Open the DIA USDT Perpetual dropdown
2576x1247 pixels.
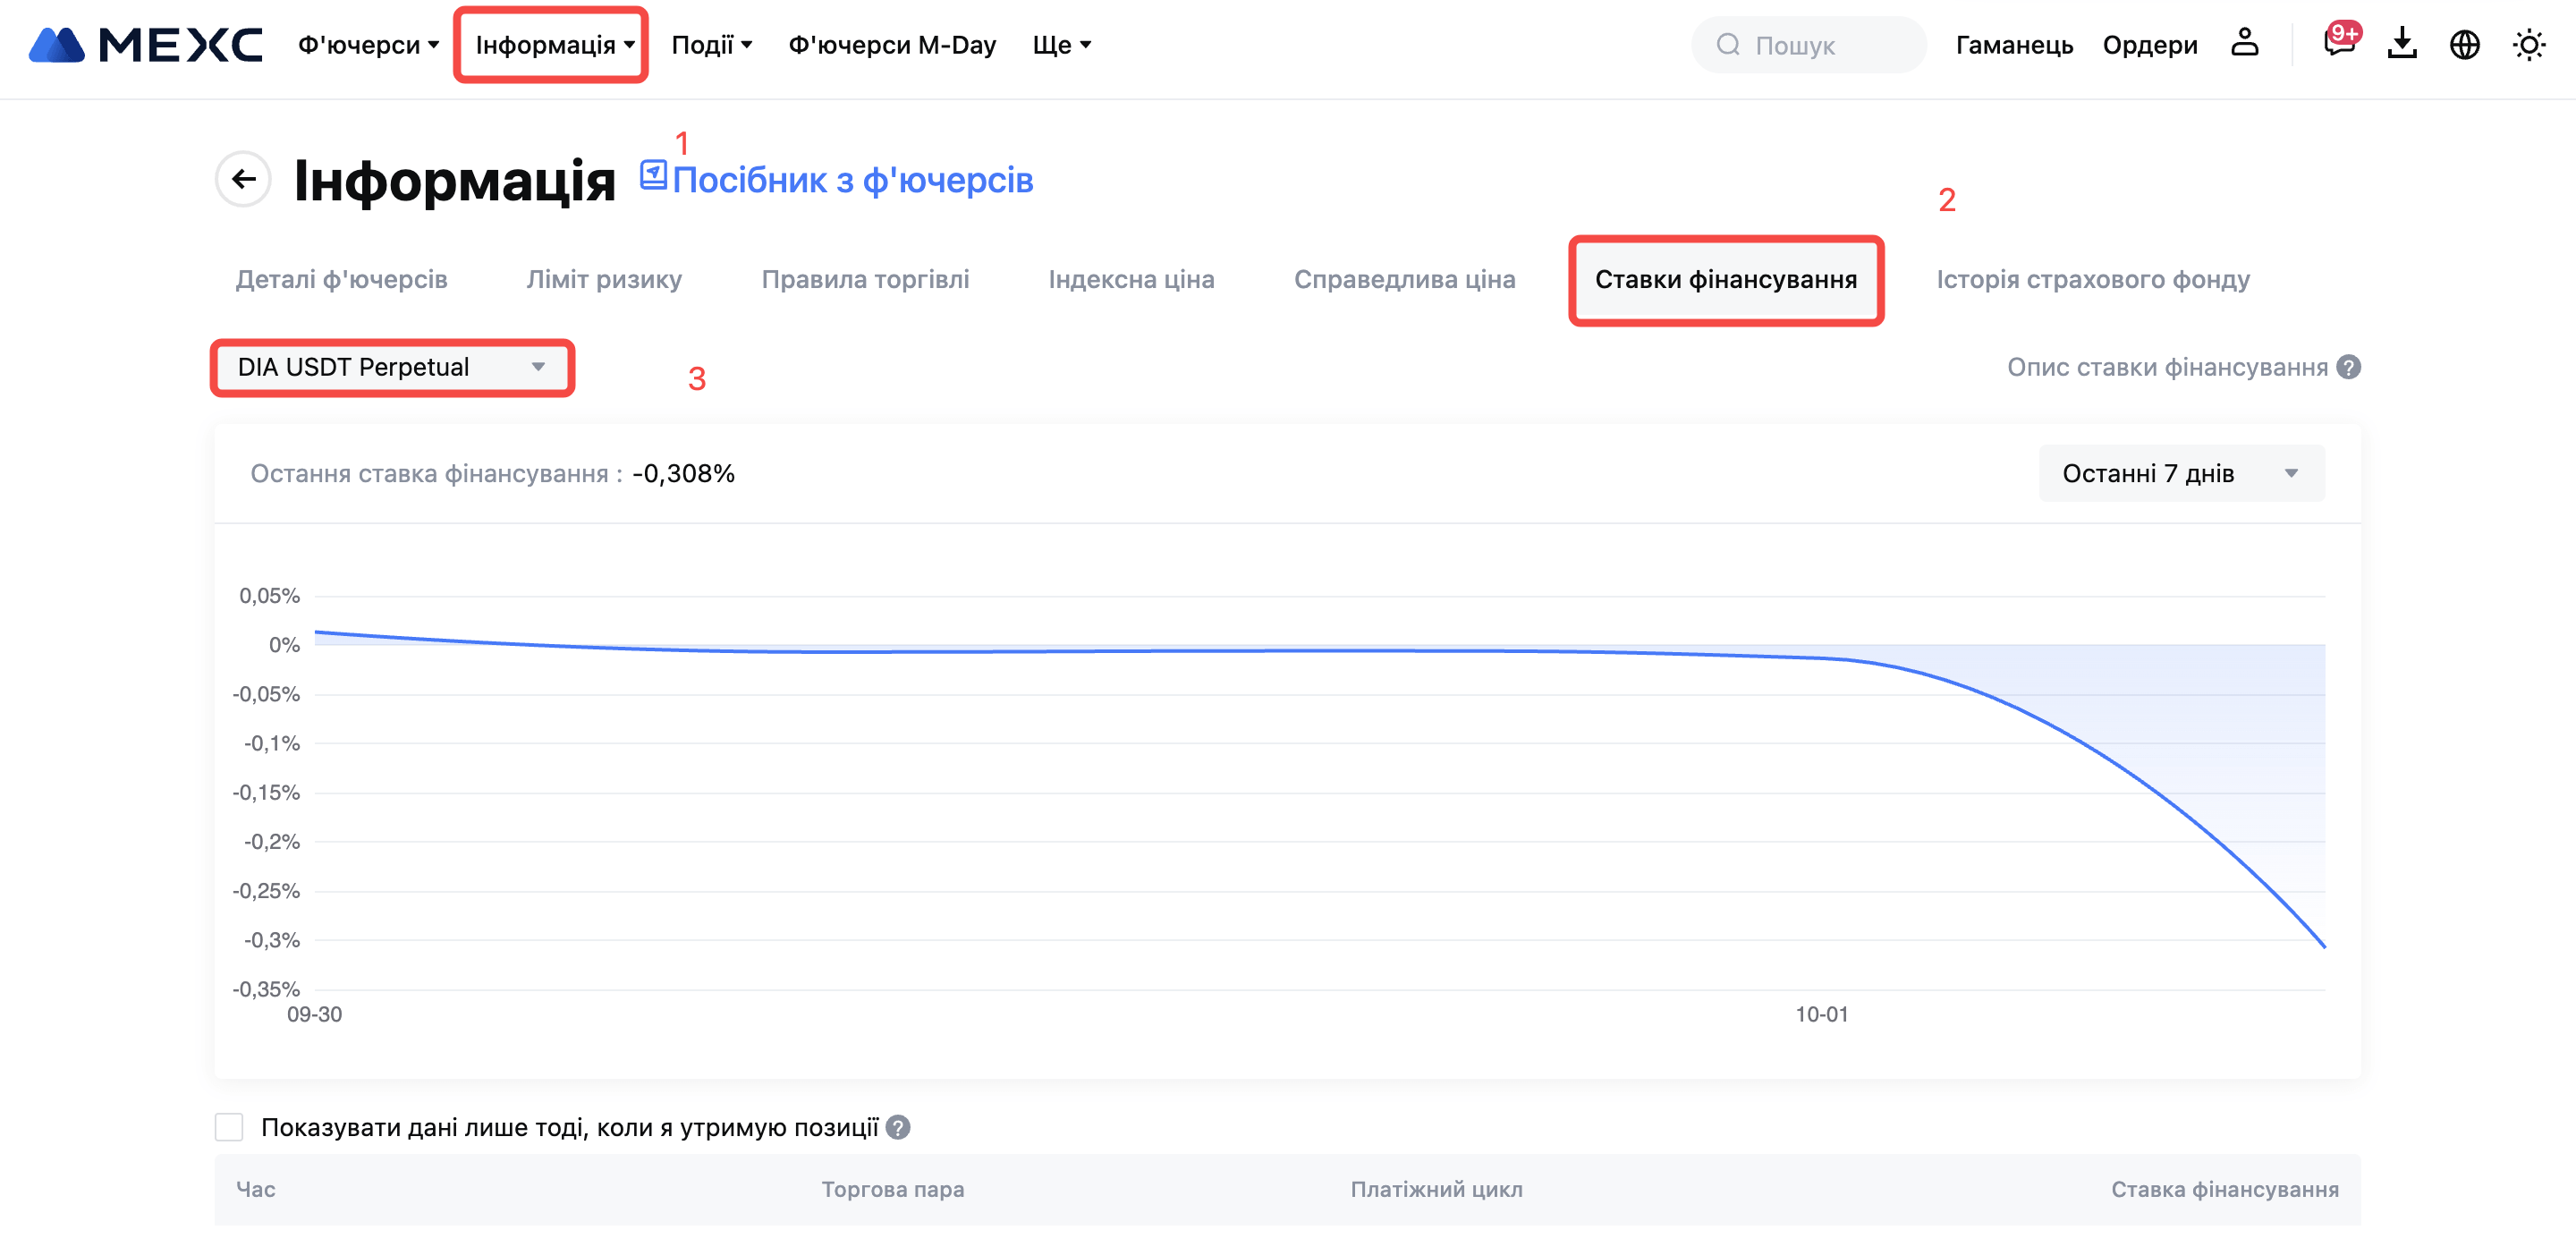[x=392, y=368]
